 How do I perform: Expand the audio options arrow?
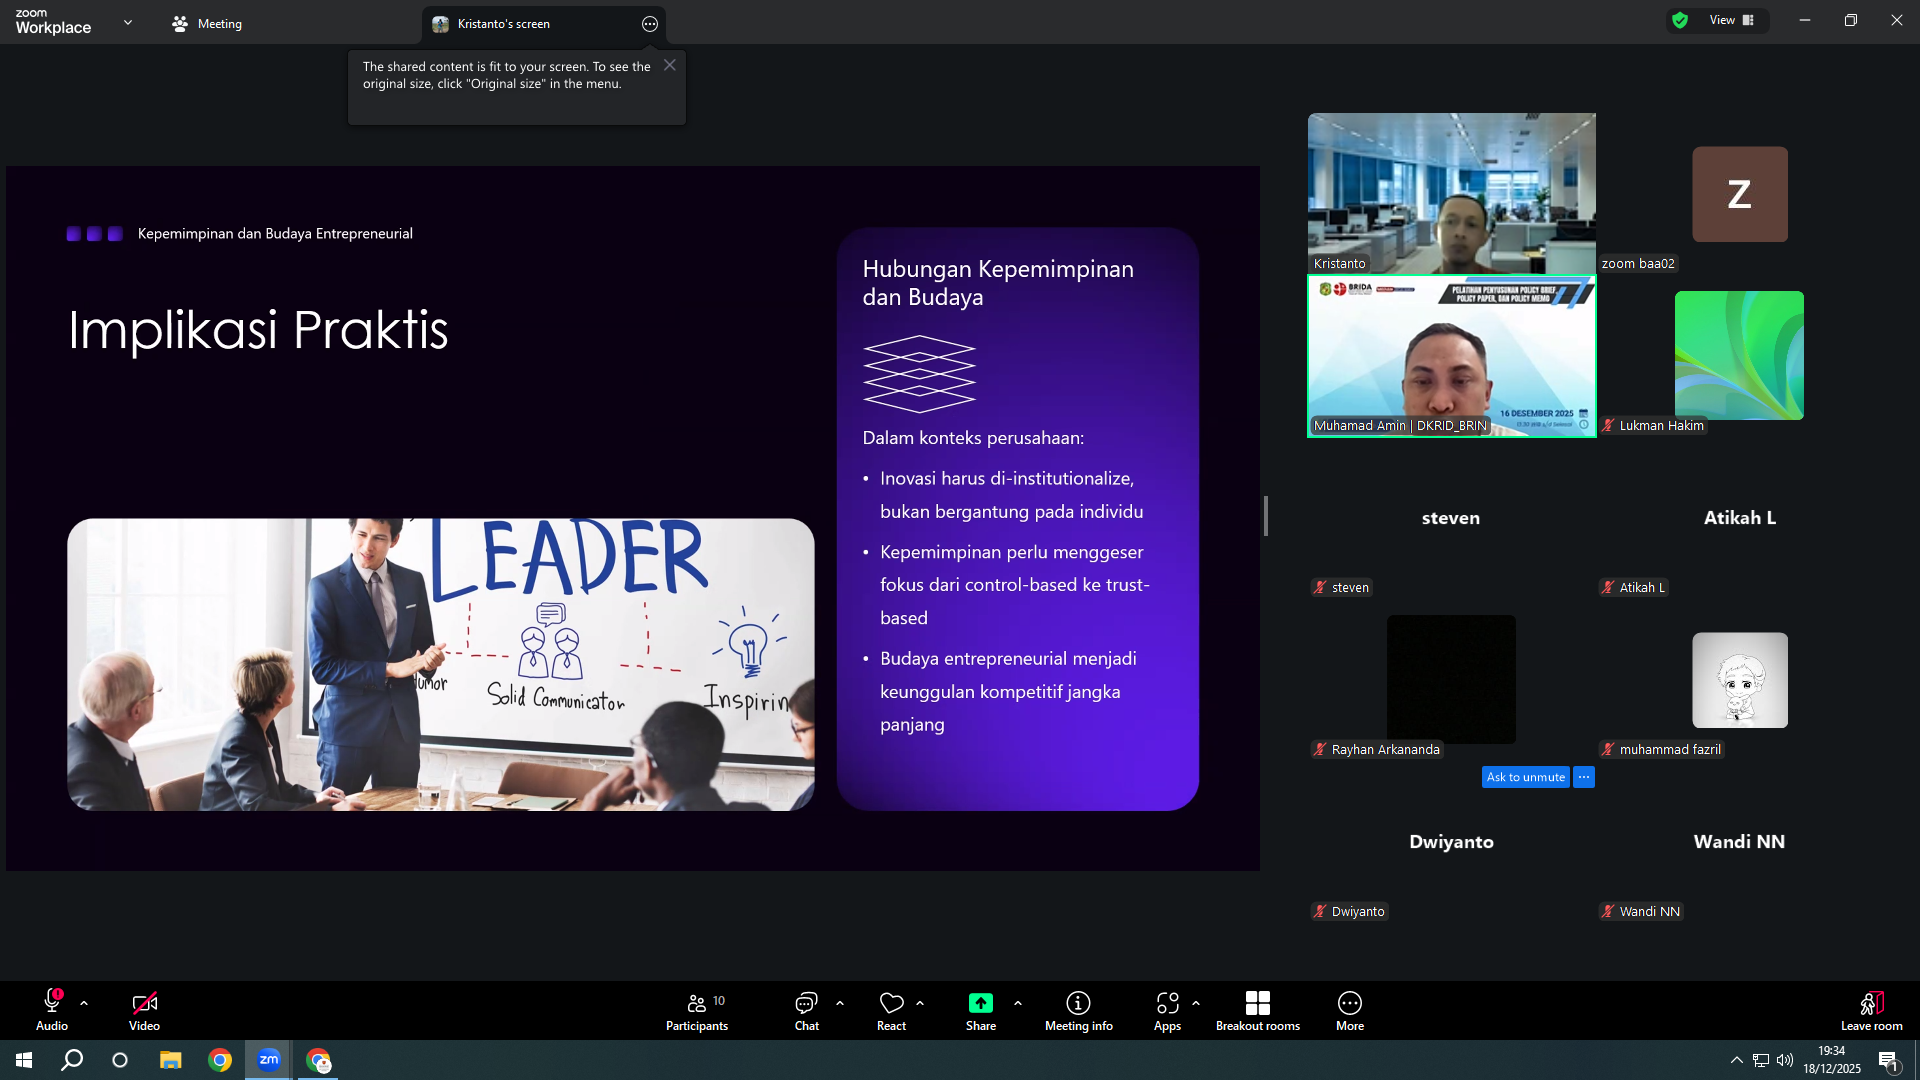click(x=84, y=1003)
